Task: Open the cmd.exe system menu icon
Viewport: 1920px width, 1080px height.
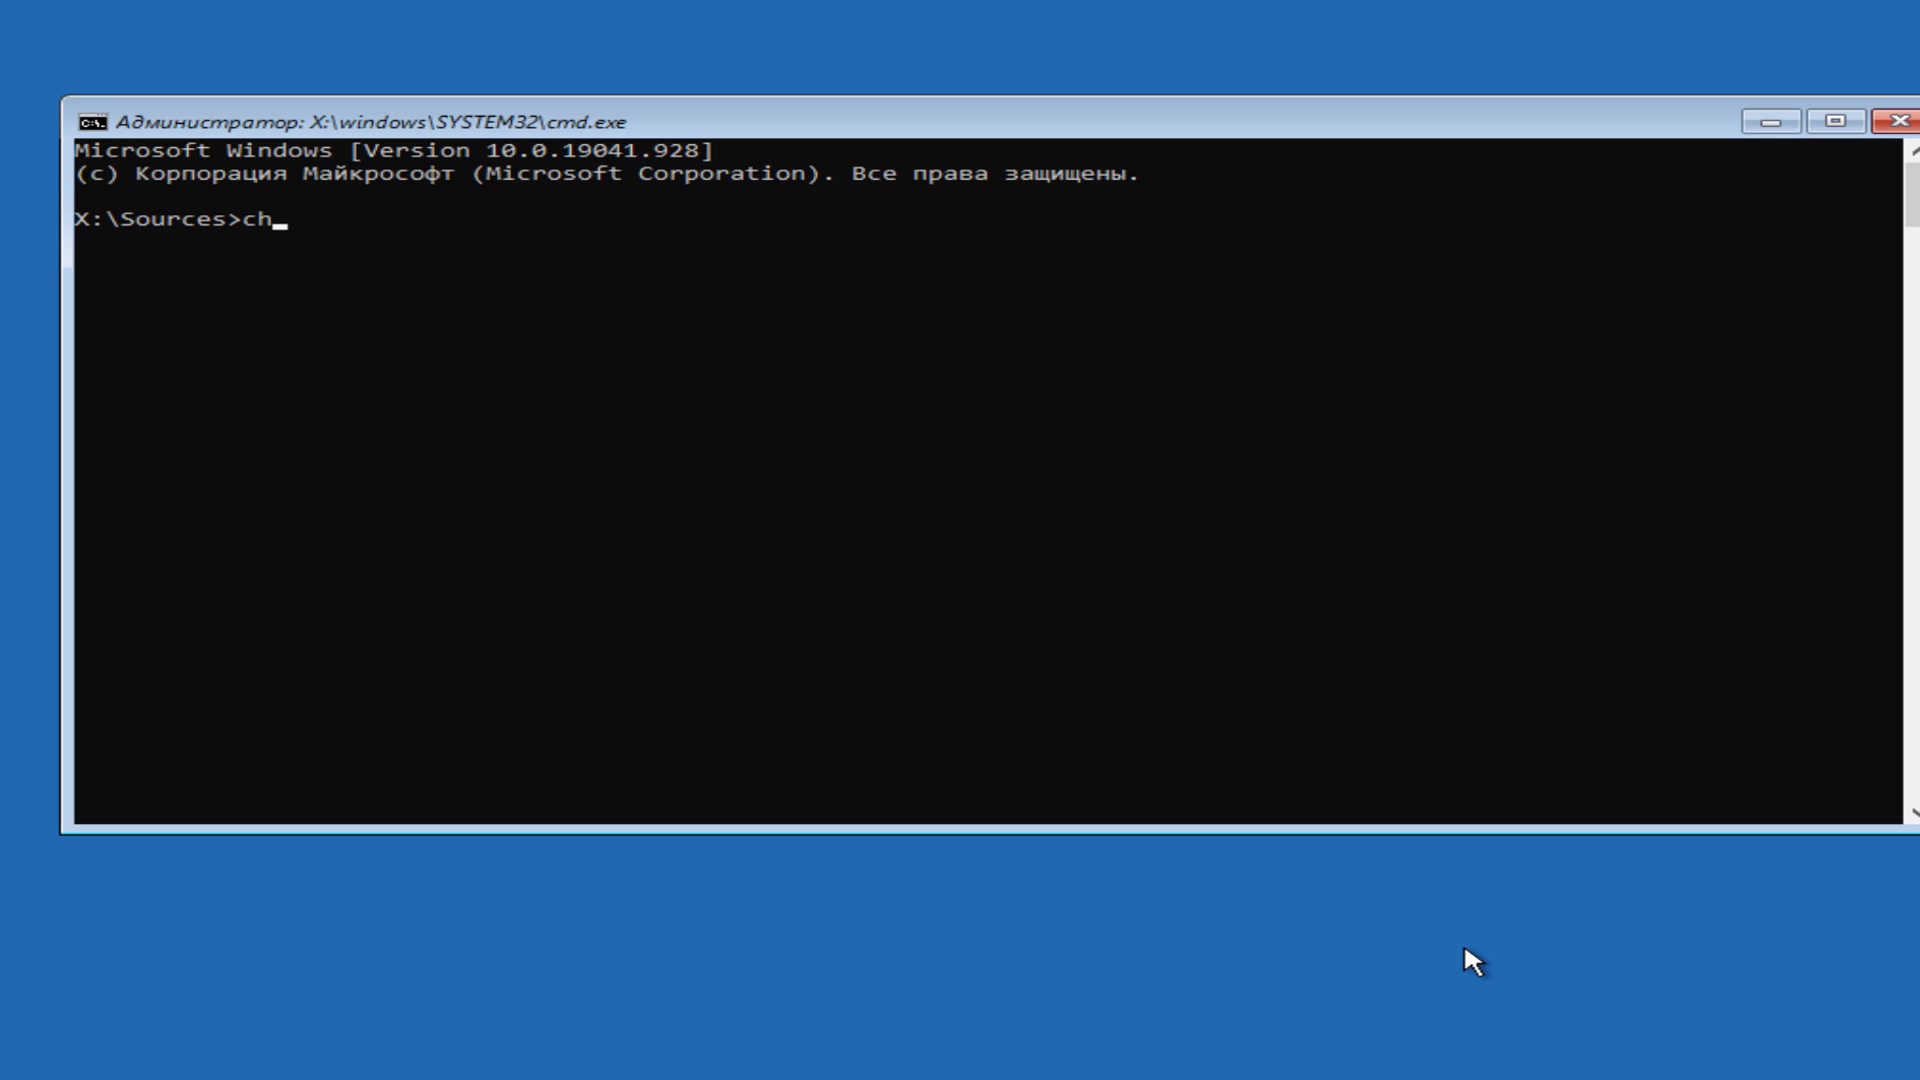Action: pyautogui.click(x=92, y=122)
